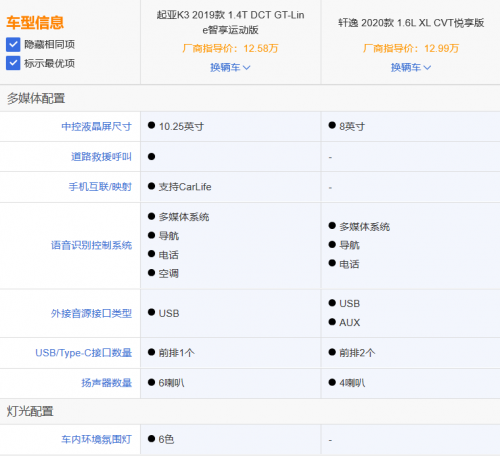
Task: Click the 灯光配置 section header
Action: click(x=30, y=411)
